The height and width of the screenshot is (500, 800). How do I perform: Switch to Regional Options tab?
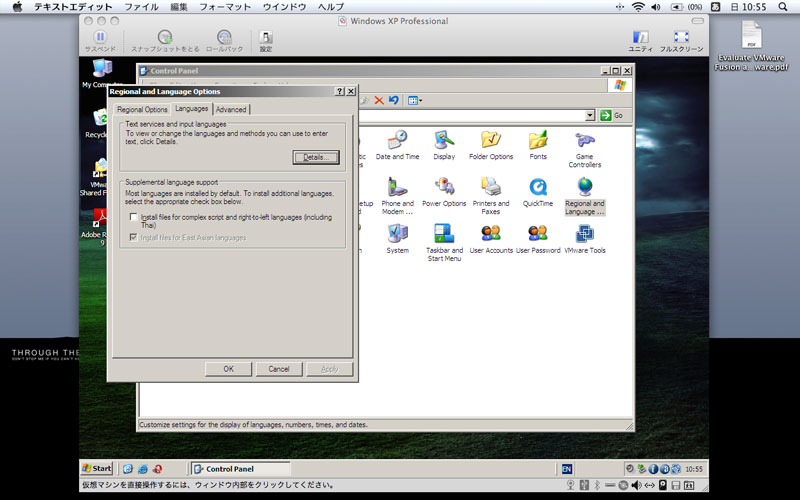[142, 110]
